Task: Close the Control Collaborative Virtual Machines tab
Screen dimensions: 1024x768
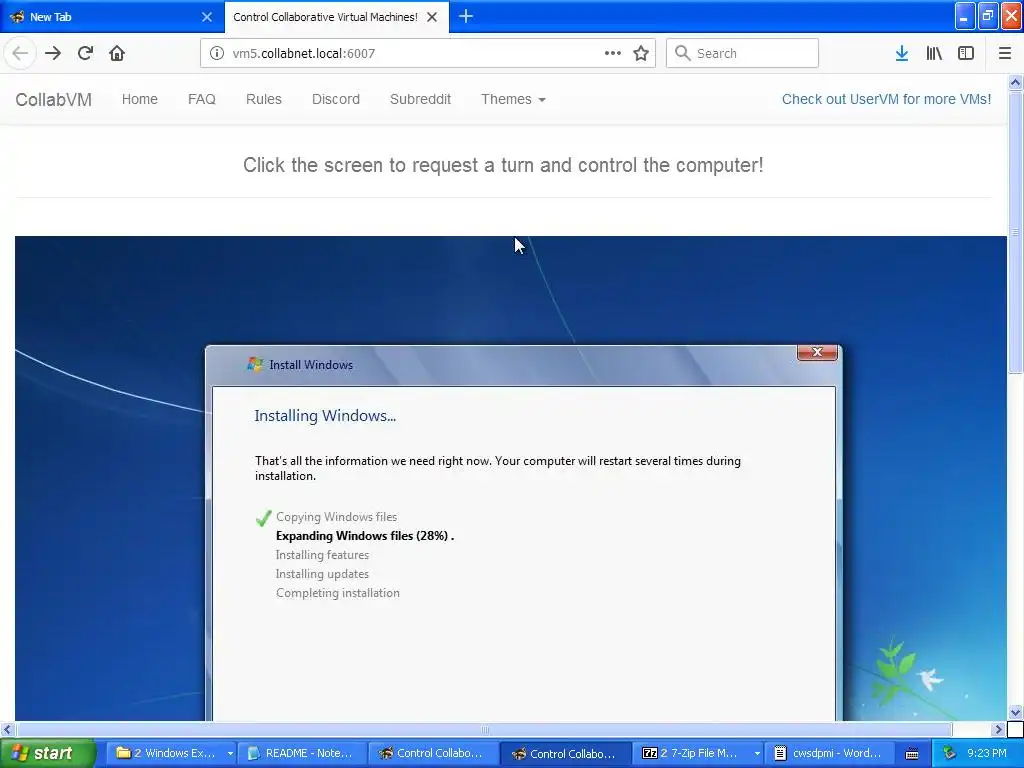Action: 432,17
